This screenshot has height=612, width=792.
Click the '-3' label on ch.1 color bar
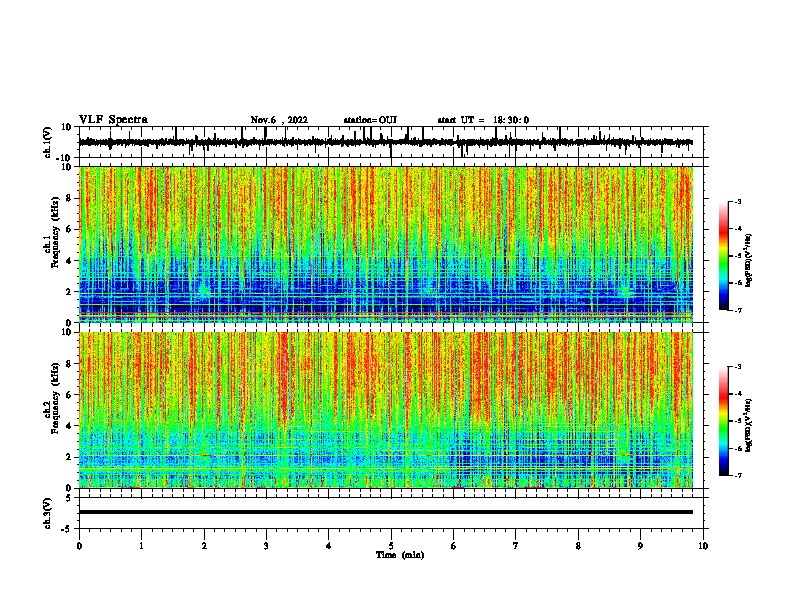[737, 201]
